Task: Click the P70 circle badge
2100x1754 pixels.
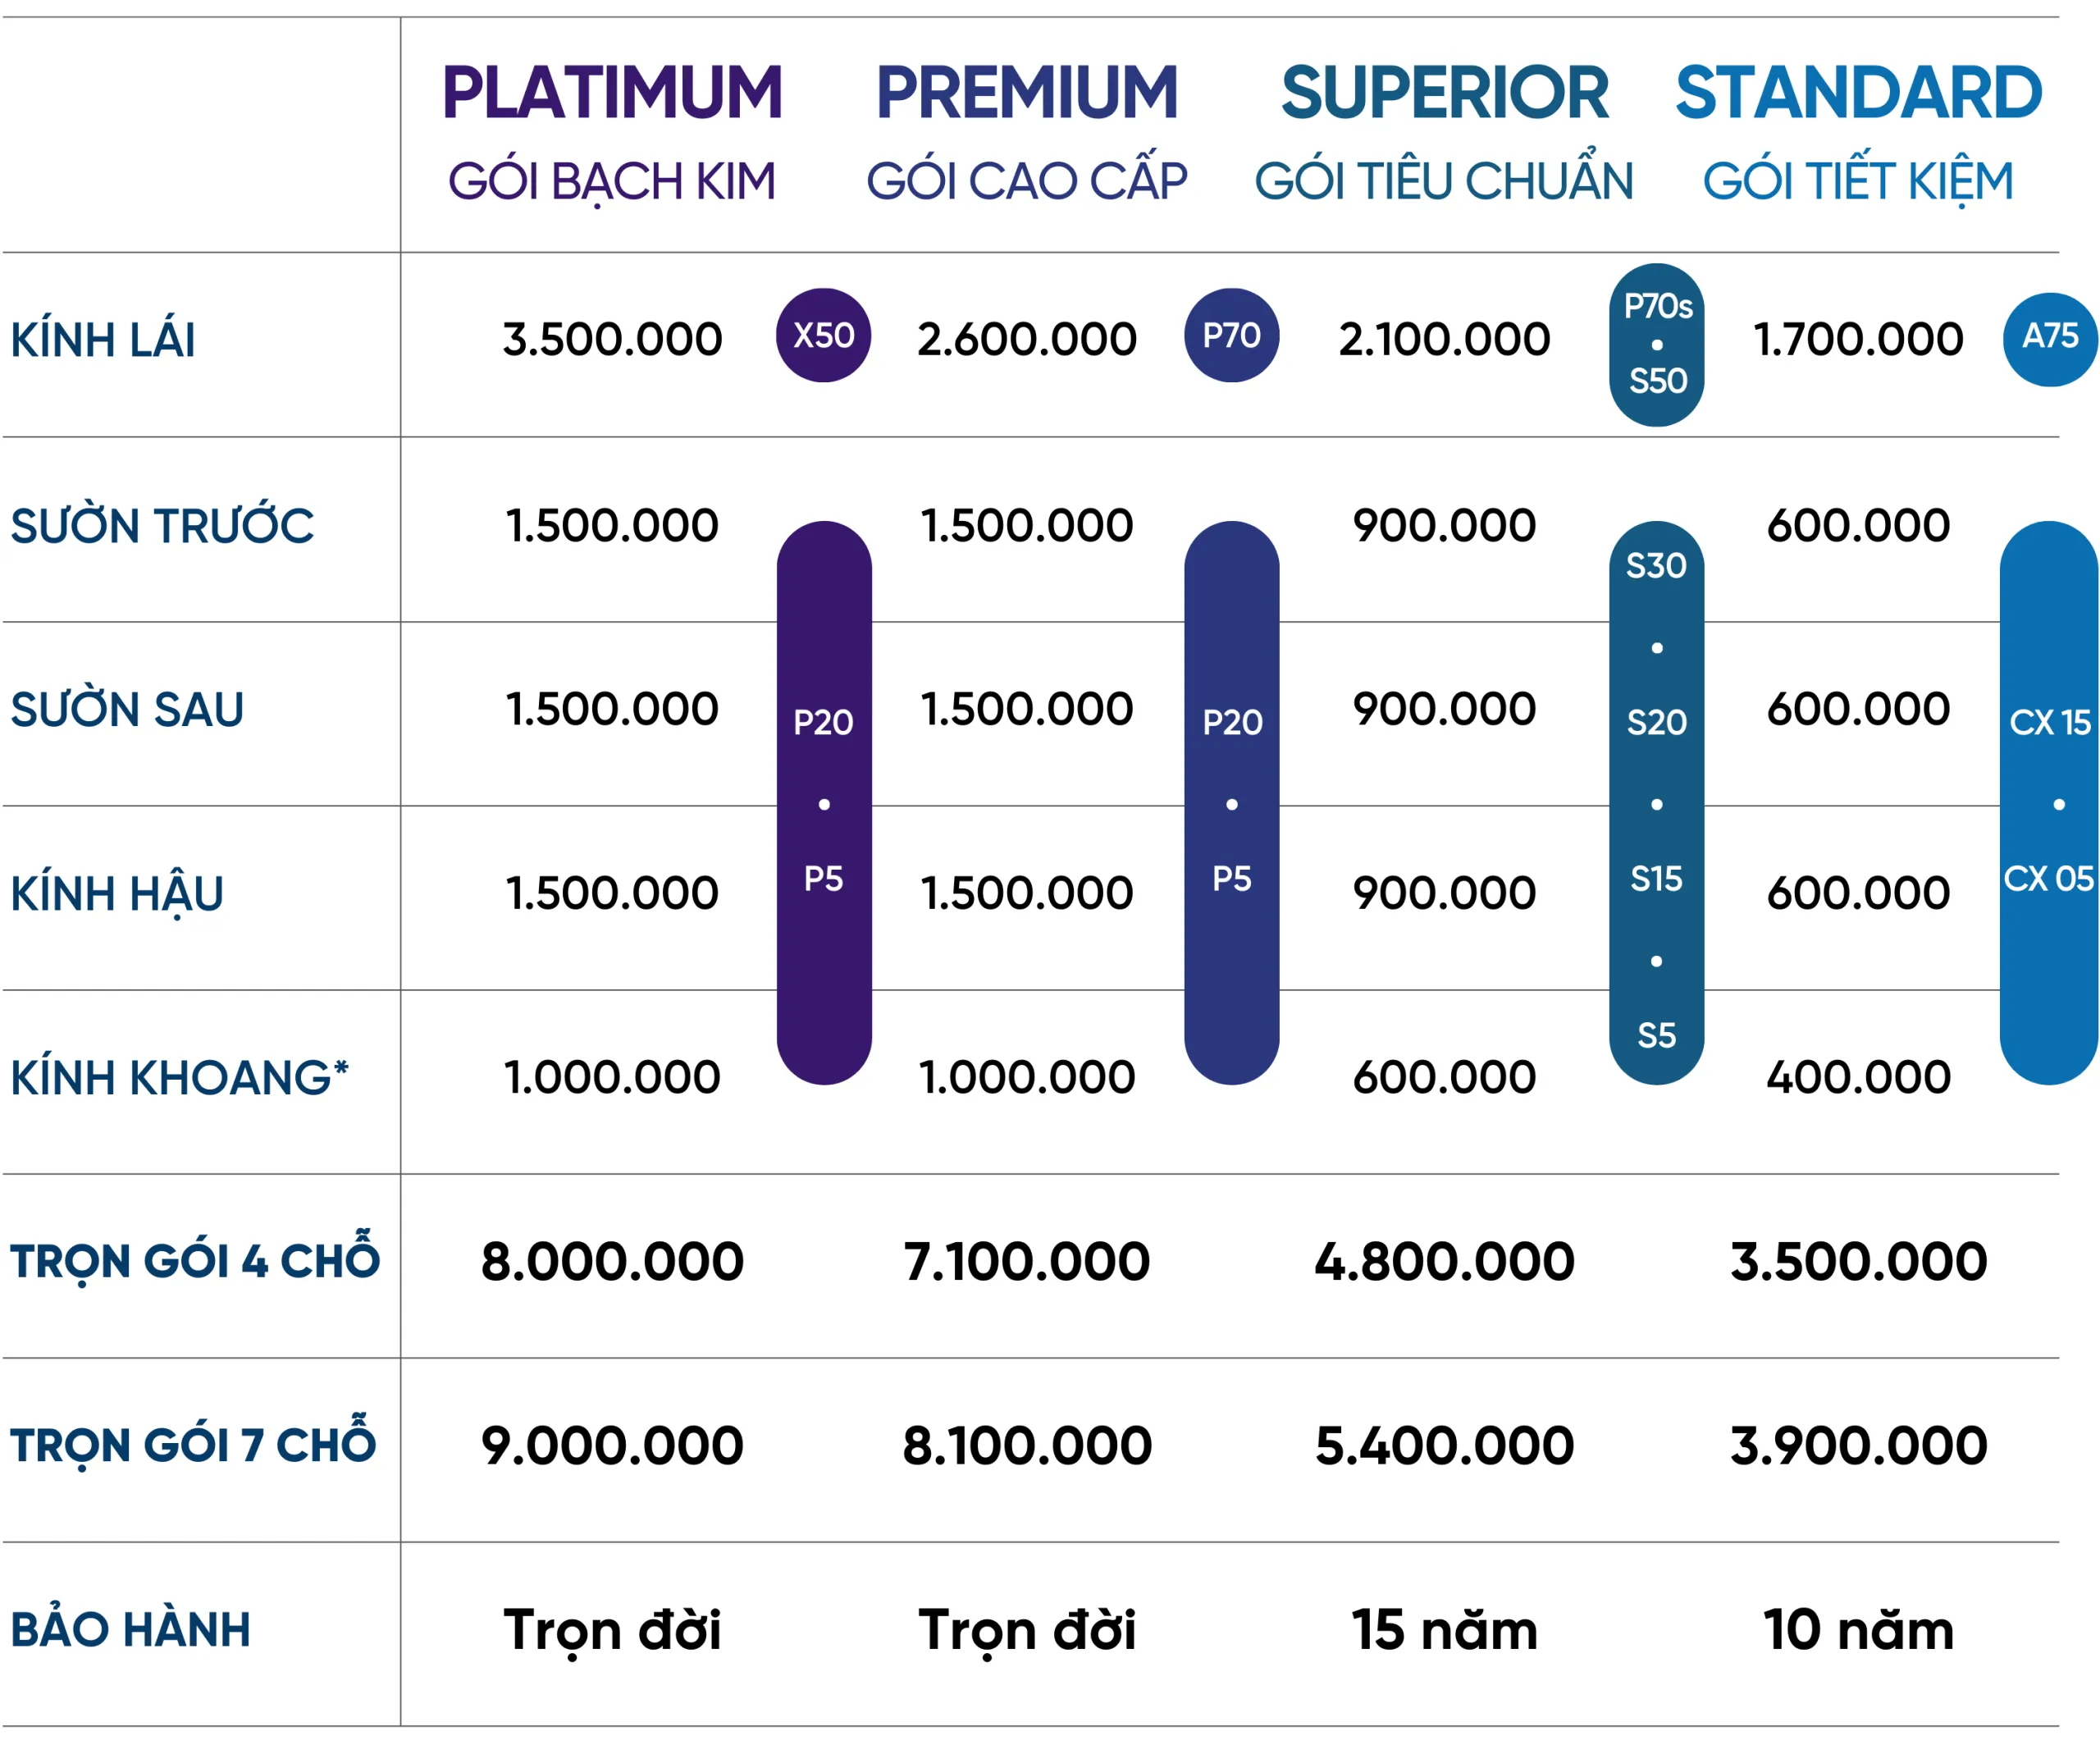Action: pyautogui.click(x=1231, y=335)
